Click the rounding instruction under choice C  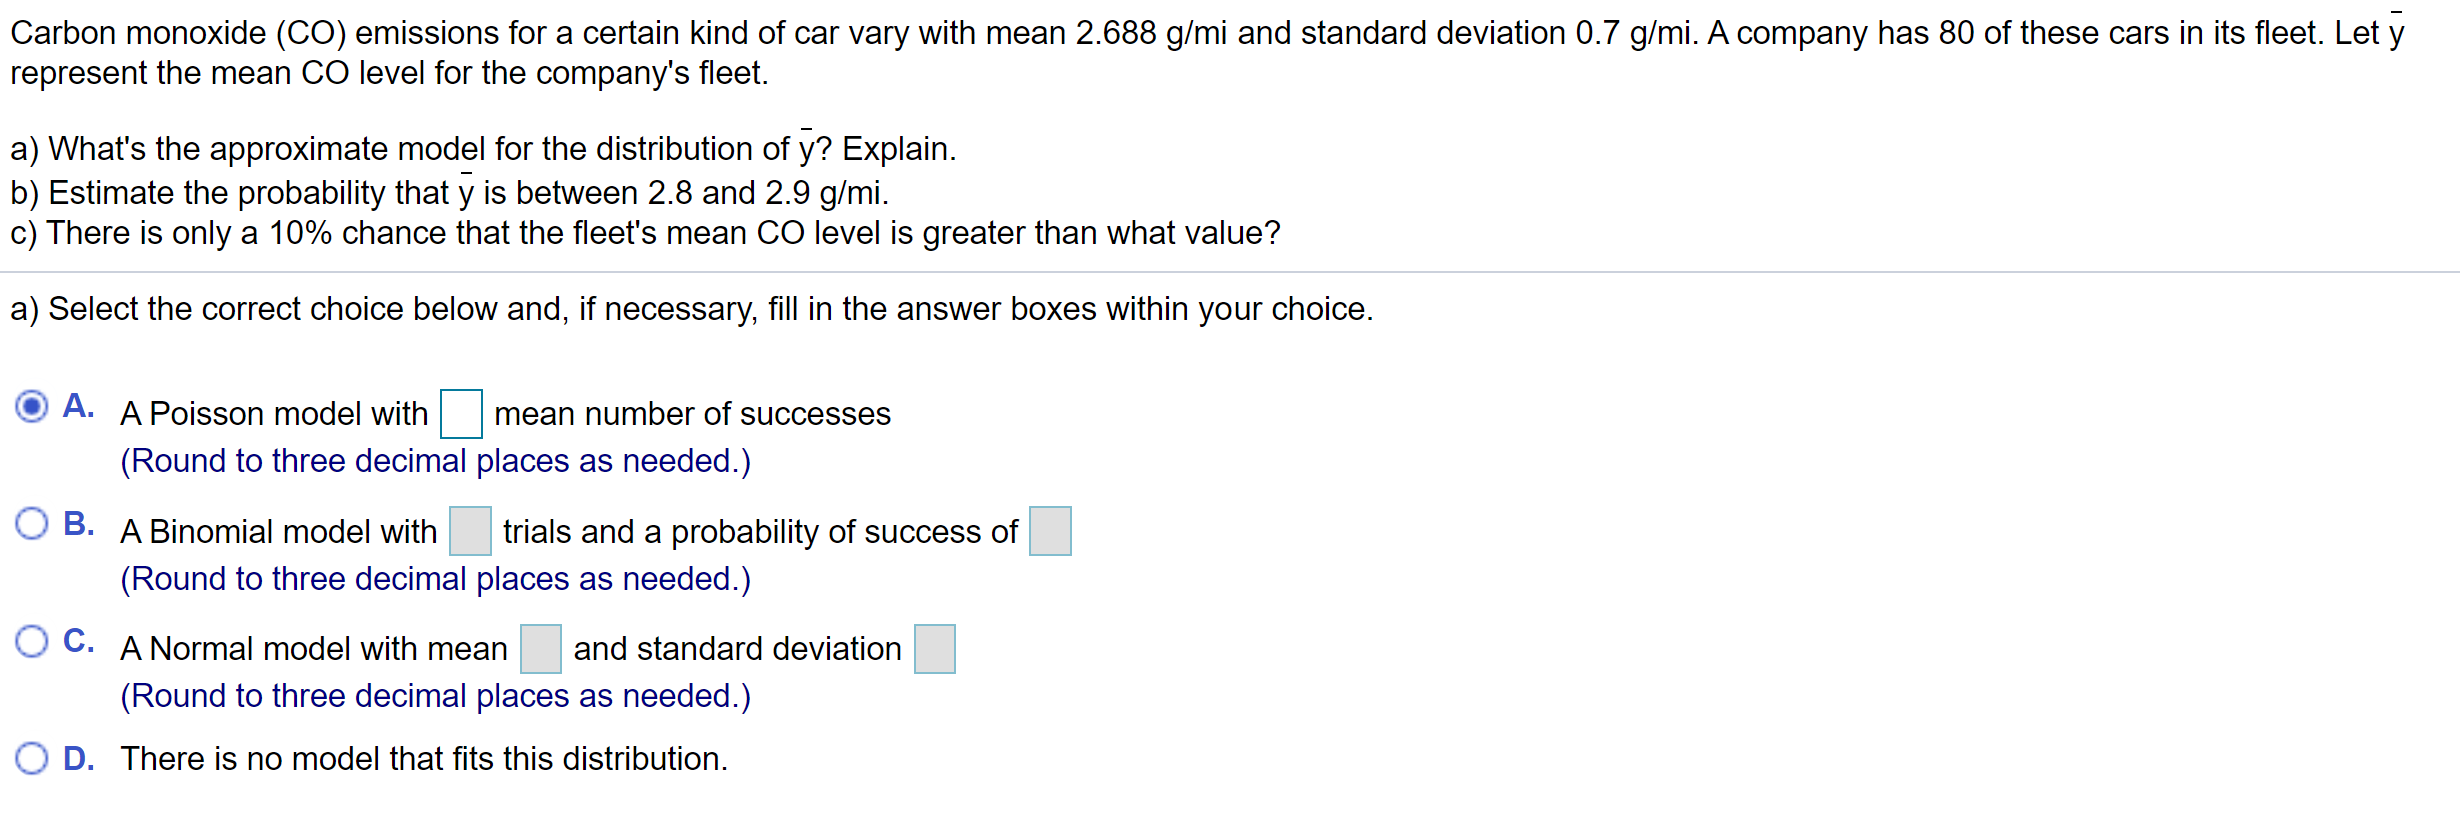coord(434,694)
